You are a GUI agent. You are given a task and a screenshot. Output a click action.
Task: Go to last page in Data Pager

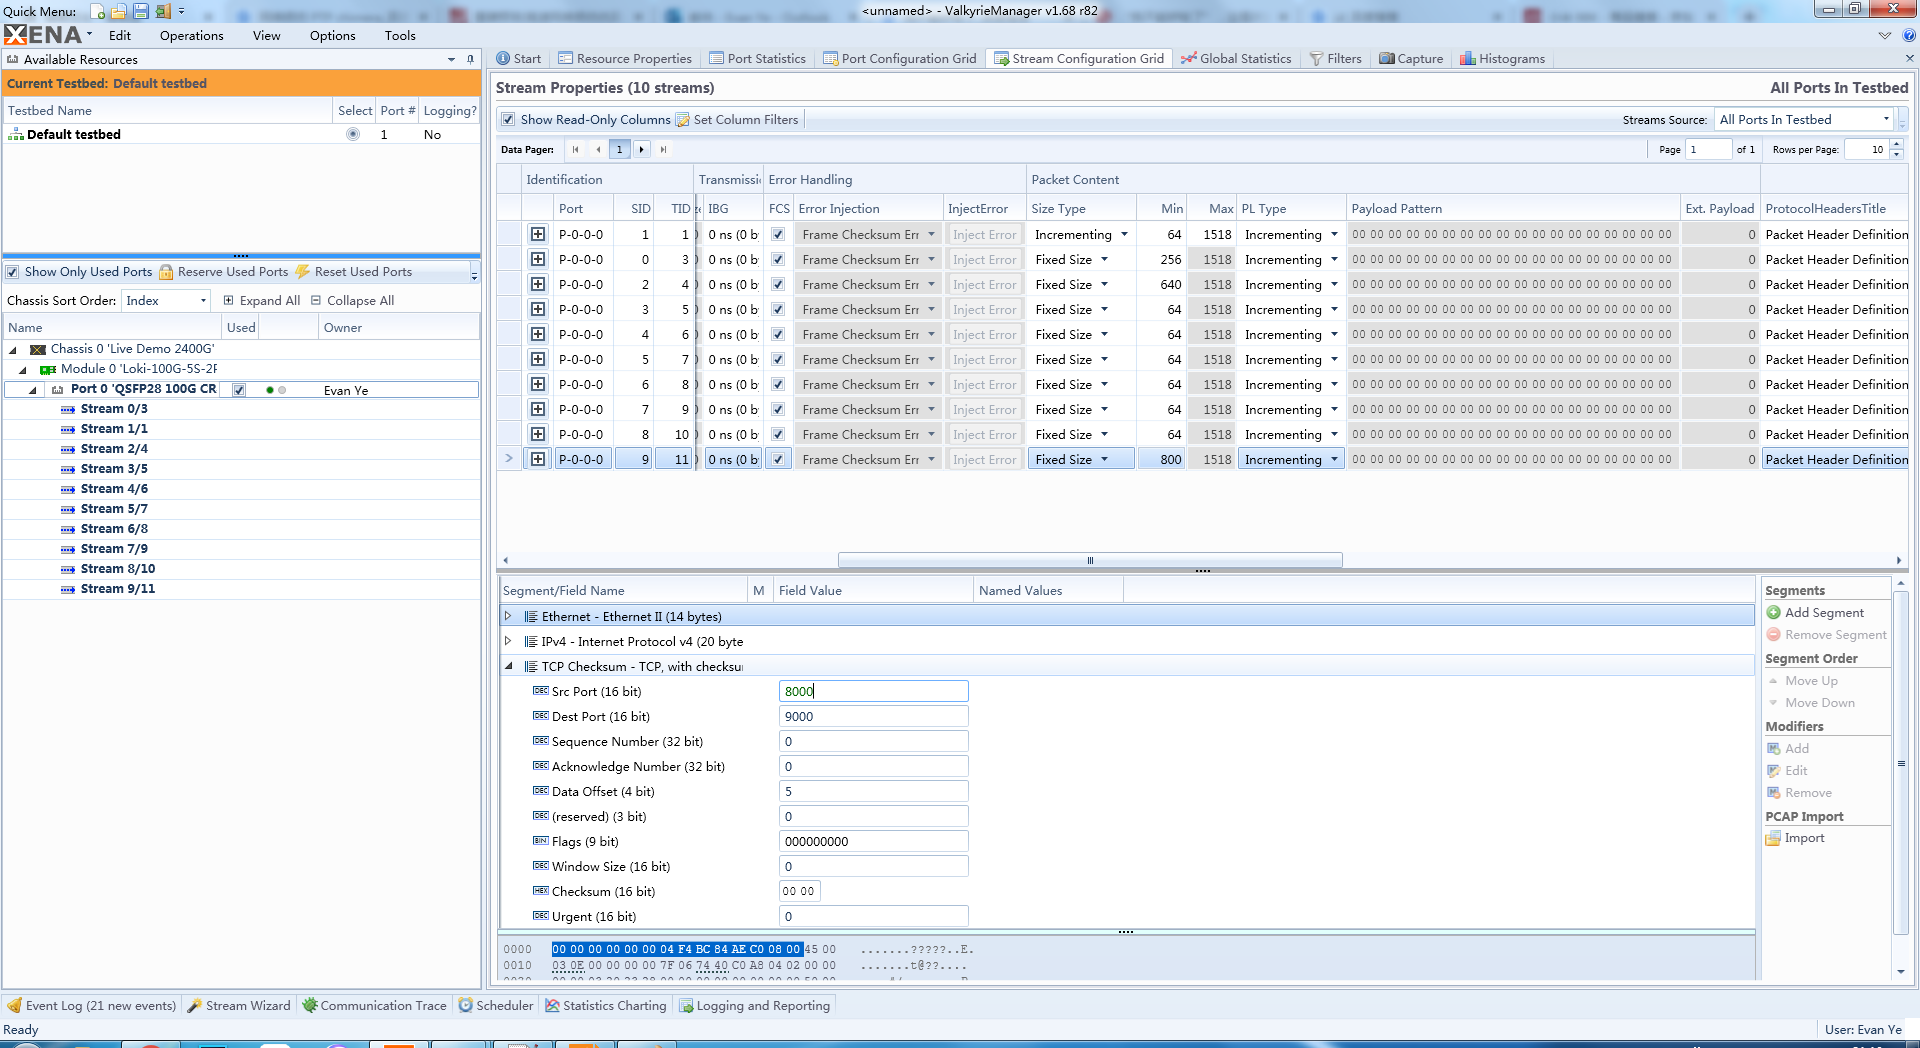tap(663, 150)
